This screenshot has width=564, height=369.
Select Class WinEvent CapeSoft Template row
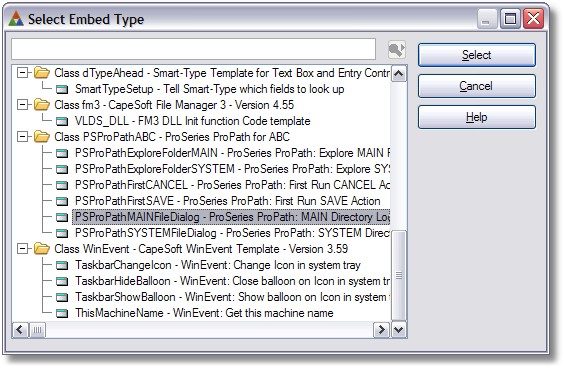click(x=201, y=249)
